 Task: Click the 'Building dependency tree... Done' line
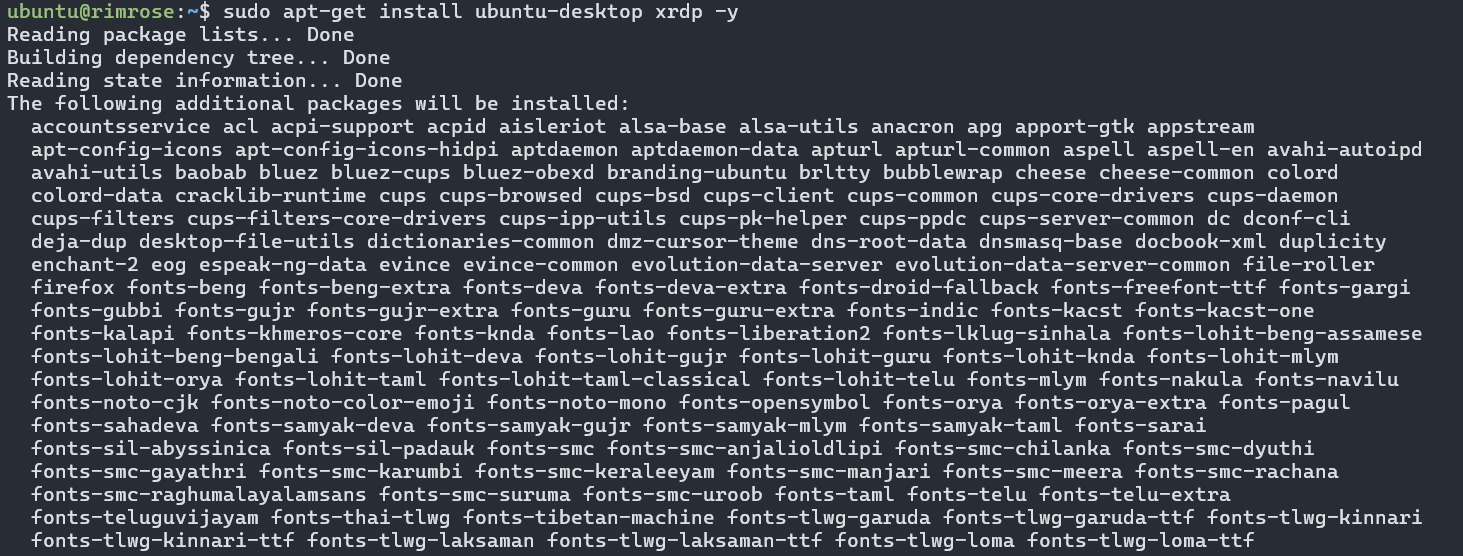199,58
